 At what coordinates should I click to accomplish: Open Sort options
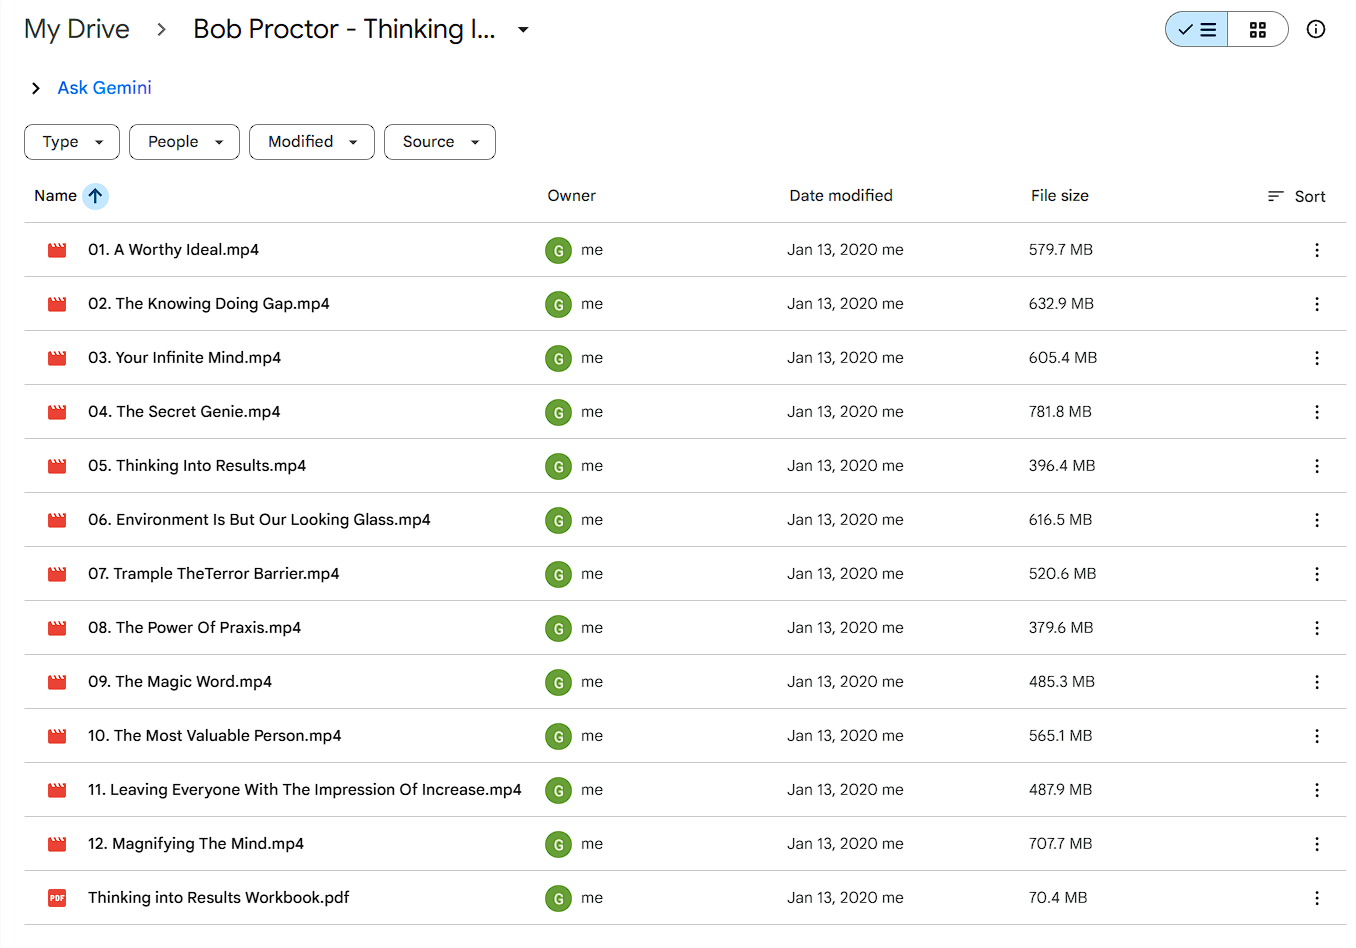(x=1296, y=196)
